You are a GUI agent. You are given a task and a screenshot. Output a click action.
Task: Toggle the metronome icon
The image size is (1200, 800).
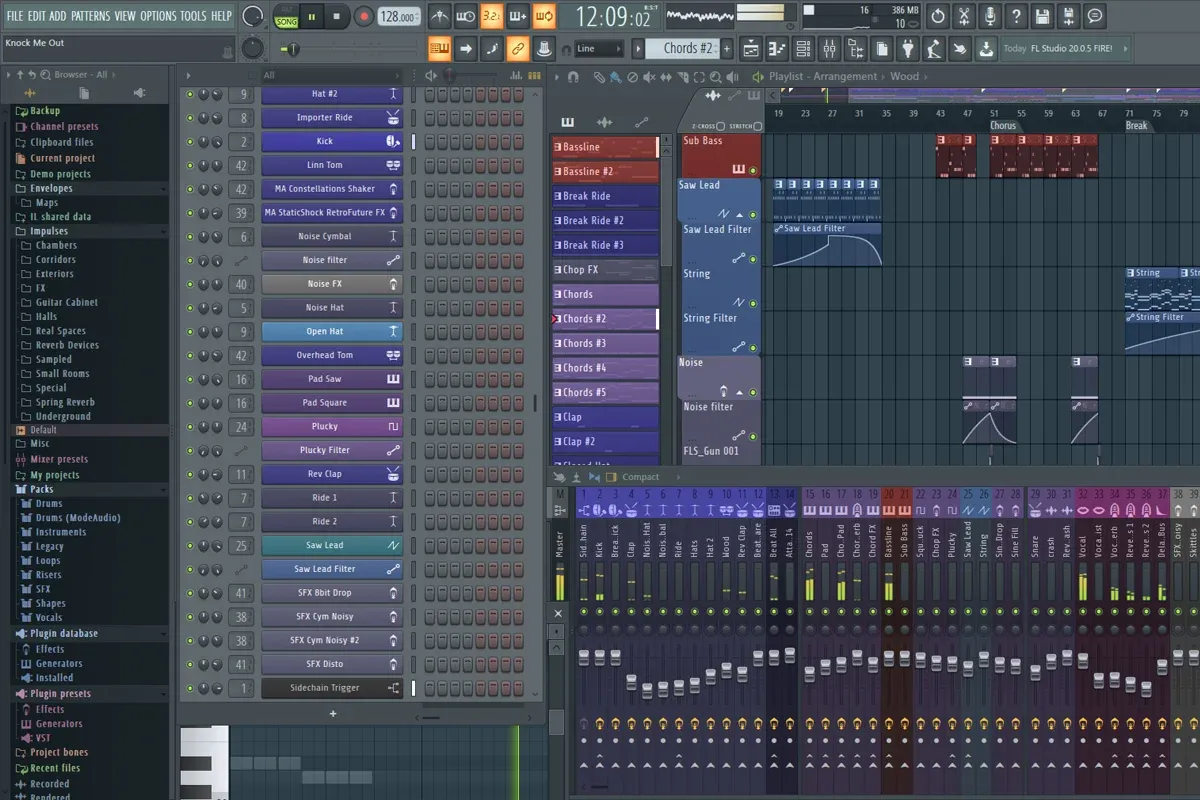coord(439,16)
